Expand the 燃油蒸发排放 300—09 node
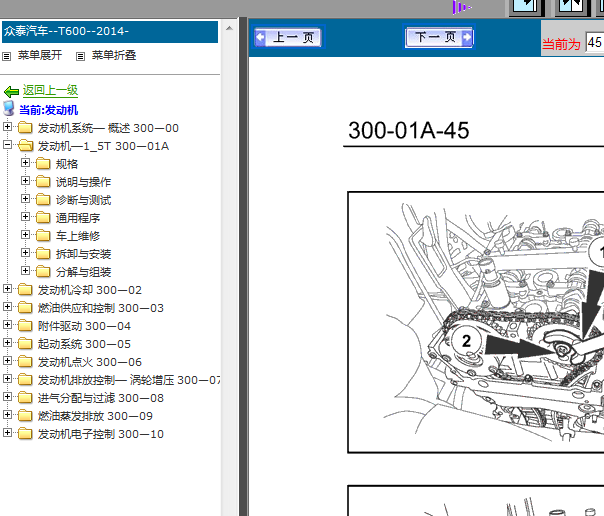This screenshot has width=604, height=516. 7,414
